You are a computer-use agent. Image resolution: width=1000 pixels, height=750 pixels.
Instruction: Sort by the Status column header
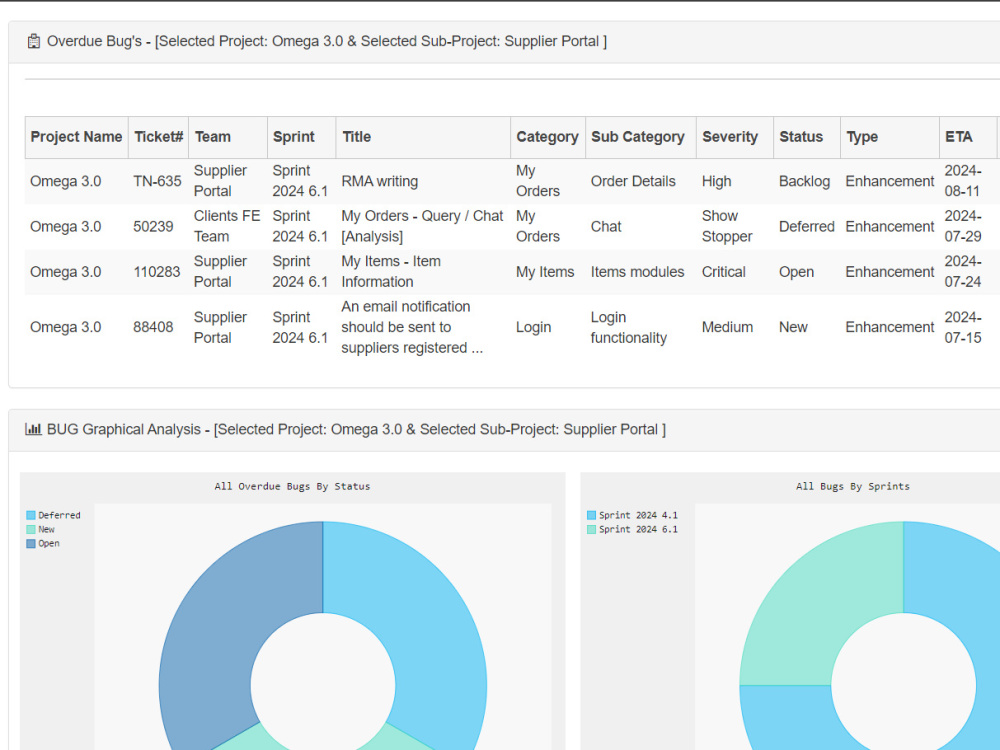coord(807,137)
